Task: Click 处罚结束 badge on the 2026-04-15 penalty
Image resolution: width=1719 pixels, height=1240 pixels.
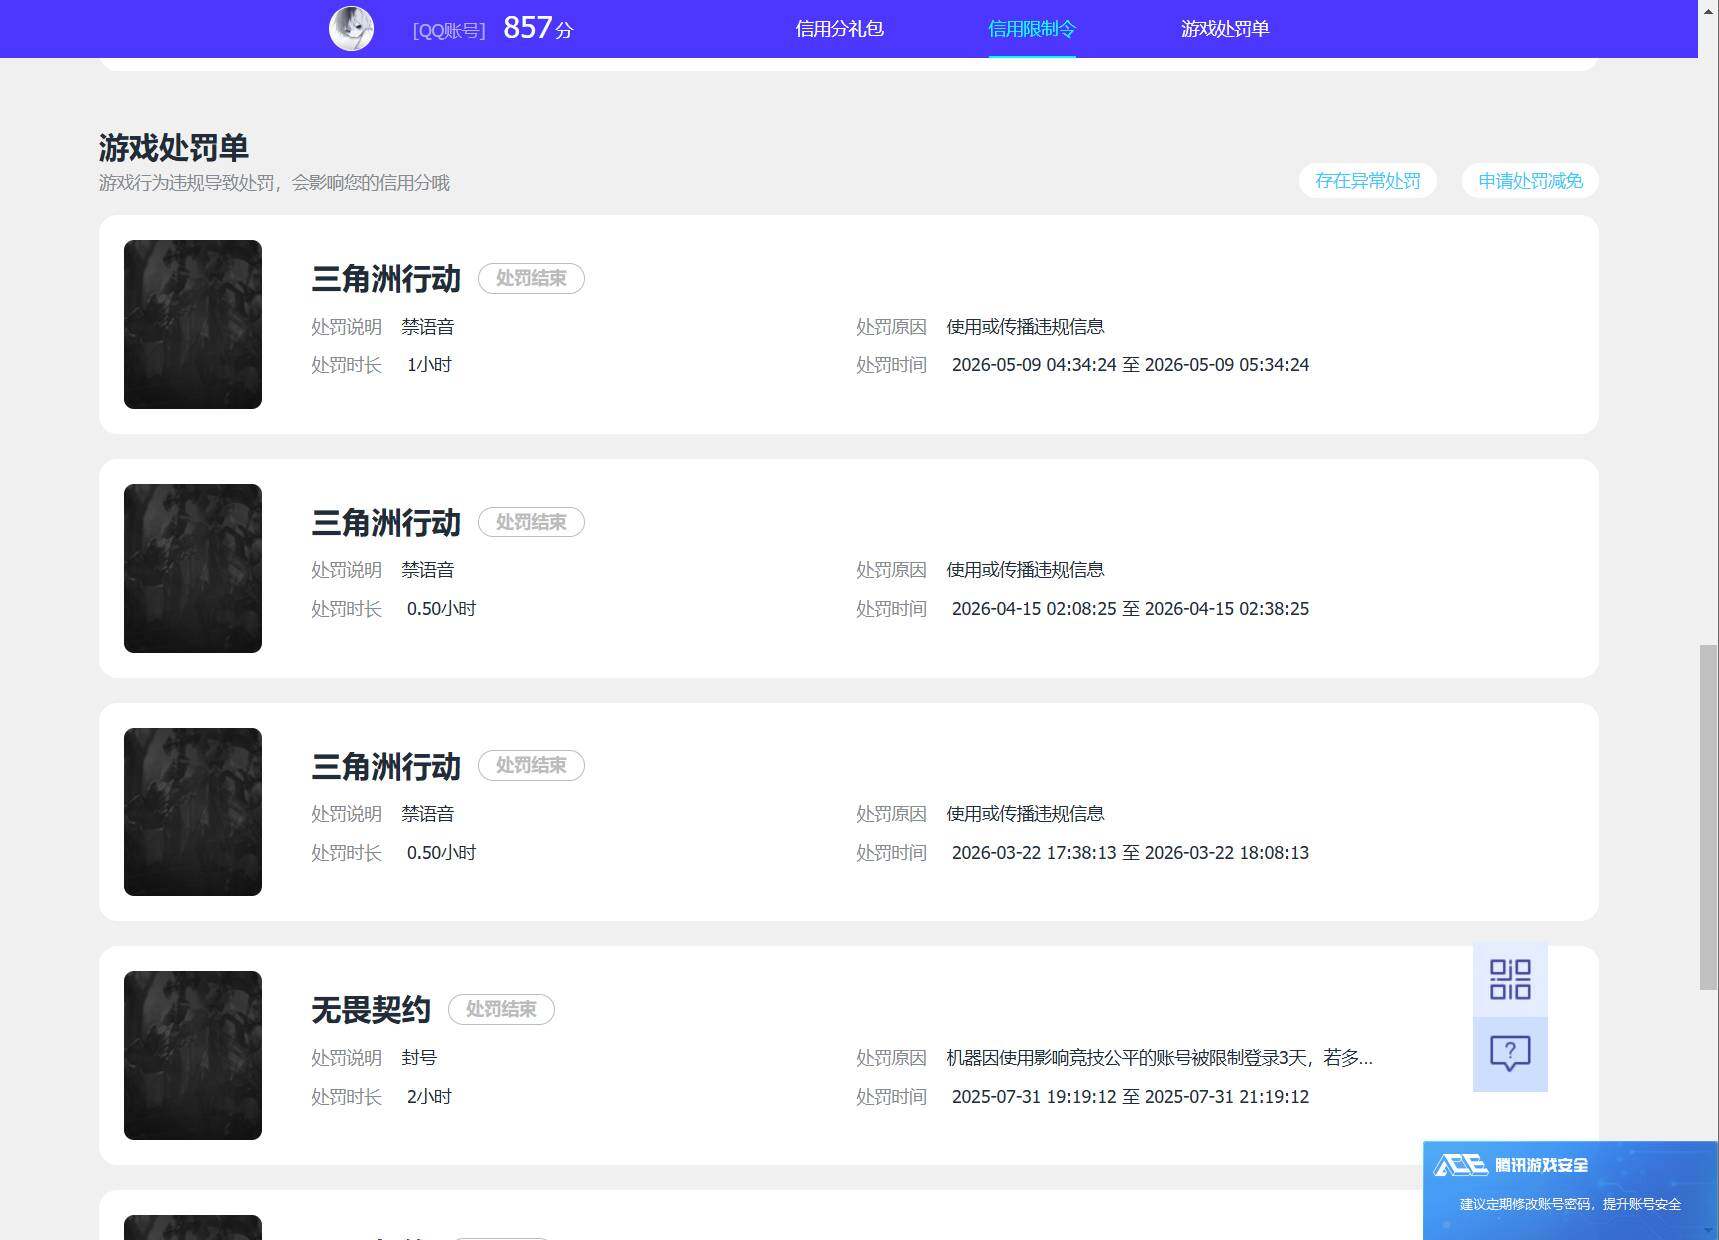Action: pos(531,522)
